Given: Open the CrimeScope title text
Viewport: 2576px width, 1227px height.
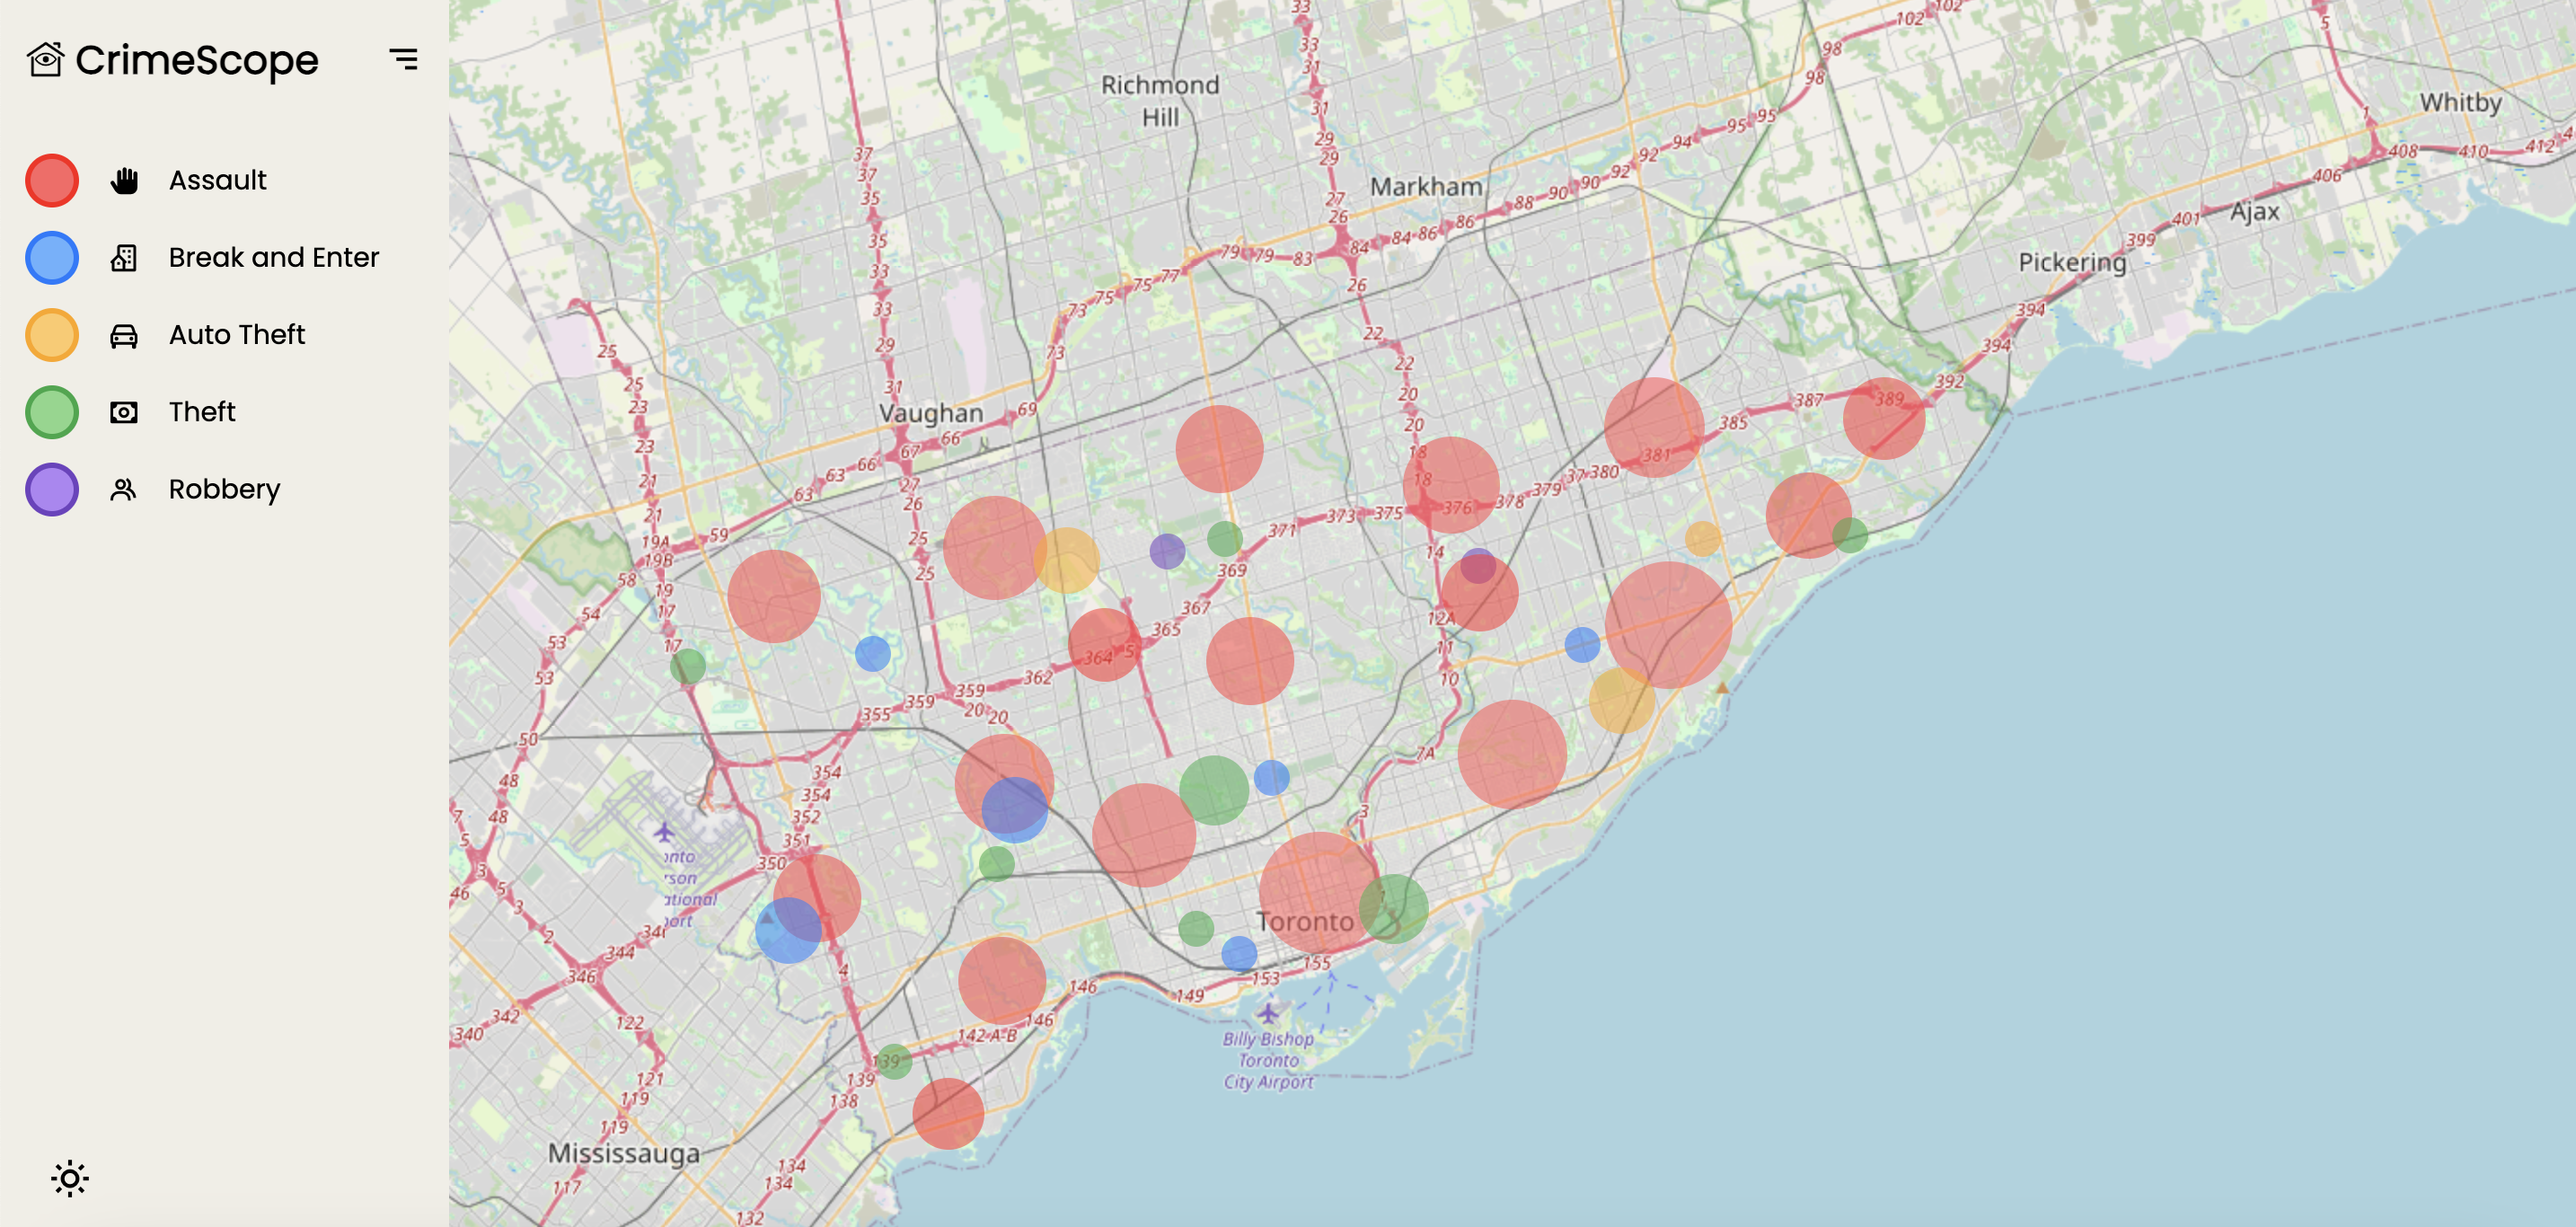Looking at the screenshot, I should point(197,60).
